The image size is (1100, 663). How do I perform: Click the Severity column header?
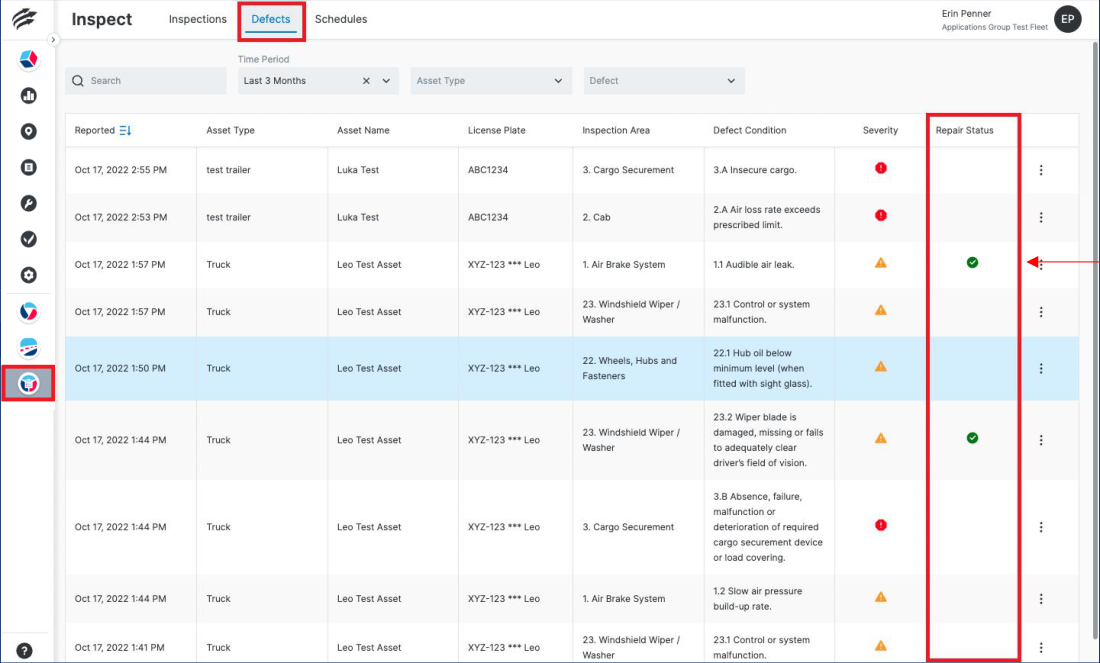(880, 130)
